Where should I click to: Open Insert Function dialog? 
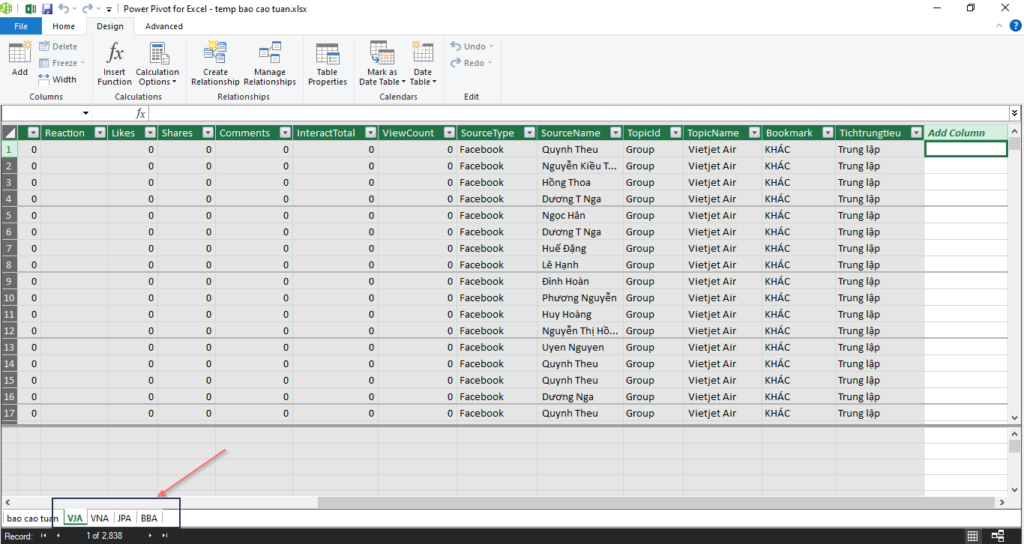[x=114, y=63]
